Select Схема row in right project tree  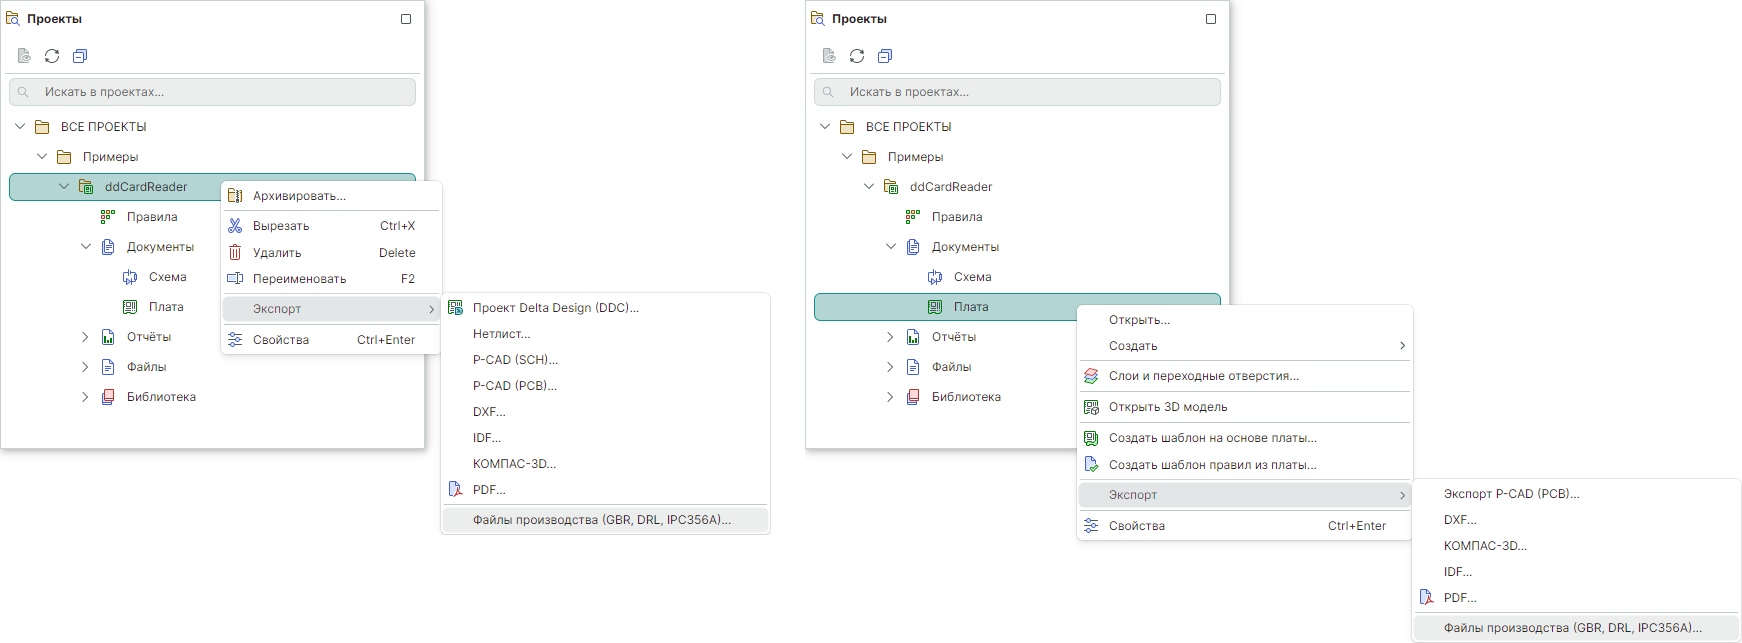[1017, 277]
